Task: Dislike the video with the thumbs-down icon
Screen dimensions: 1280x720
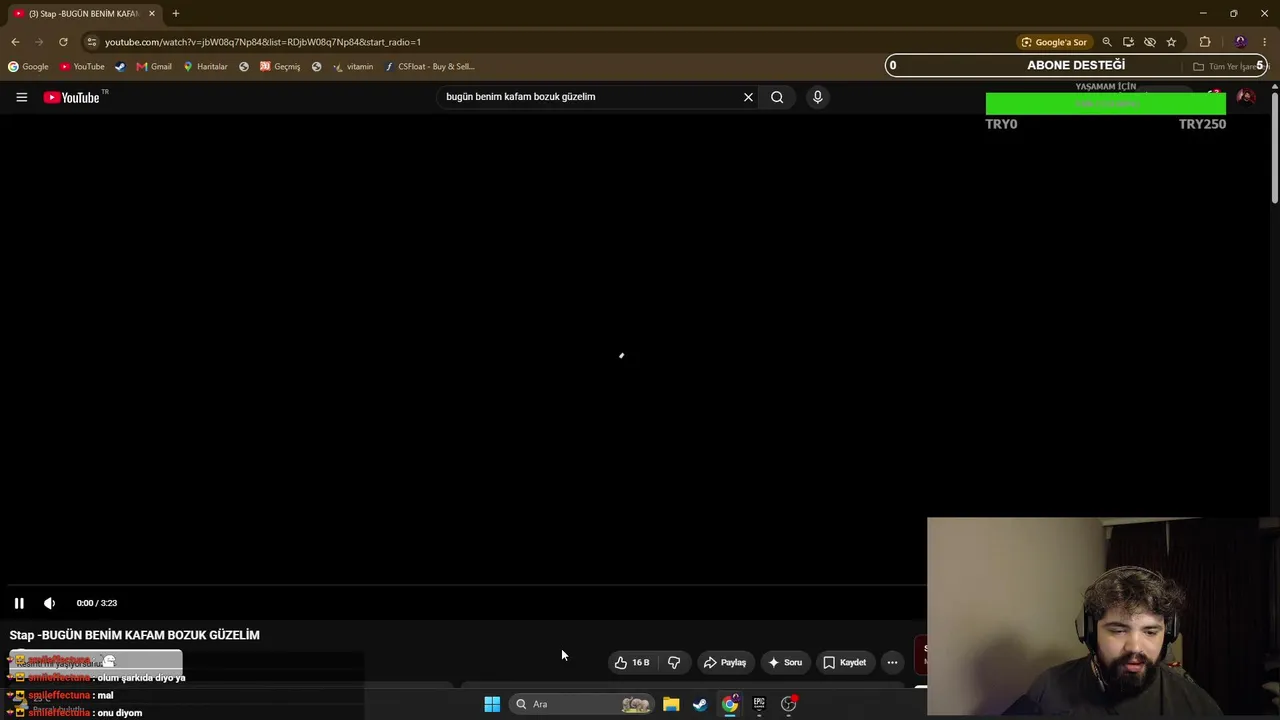Action: click(674, 662)
